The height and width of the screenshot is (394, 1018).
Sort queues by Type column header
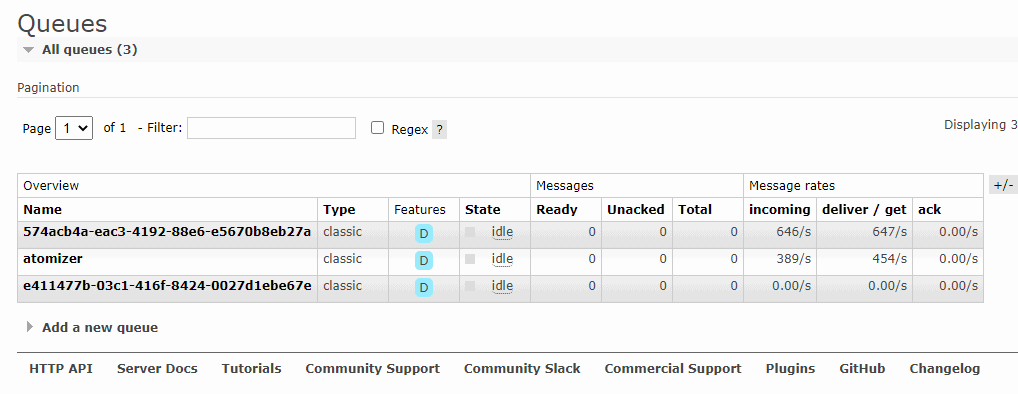coord(340,210)
